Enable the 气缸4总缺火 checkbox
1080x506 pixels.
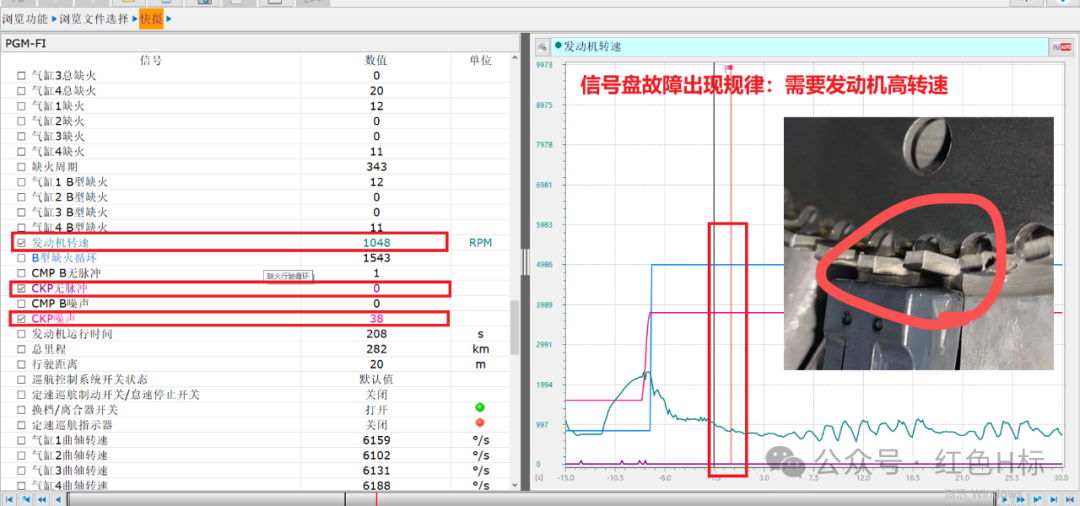tap(21, 91)
